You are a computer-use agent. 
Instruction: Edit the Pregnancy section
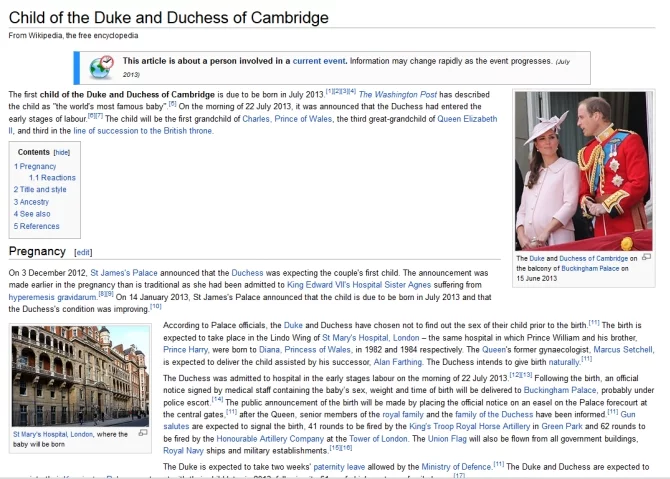pyautogui.click(x=83, y=252)
